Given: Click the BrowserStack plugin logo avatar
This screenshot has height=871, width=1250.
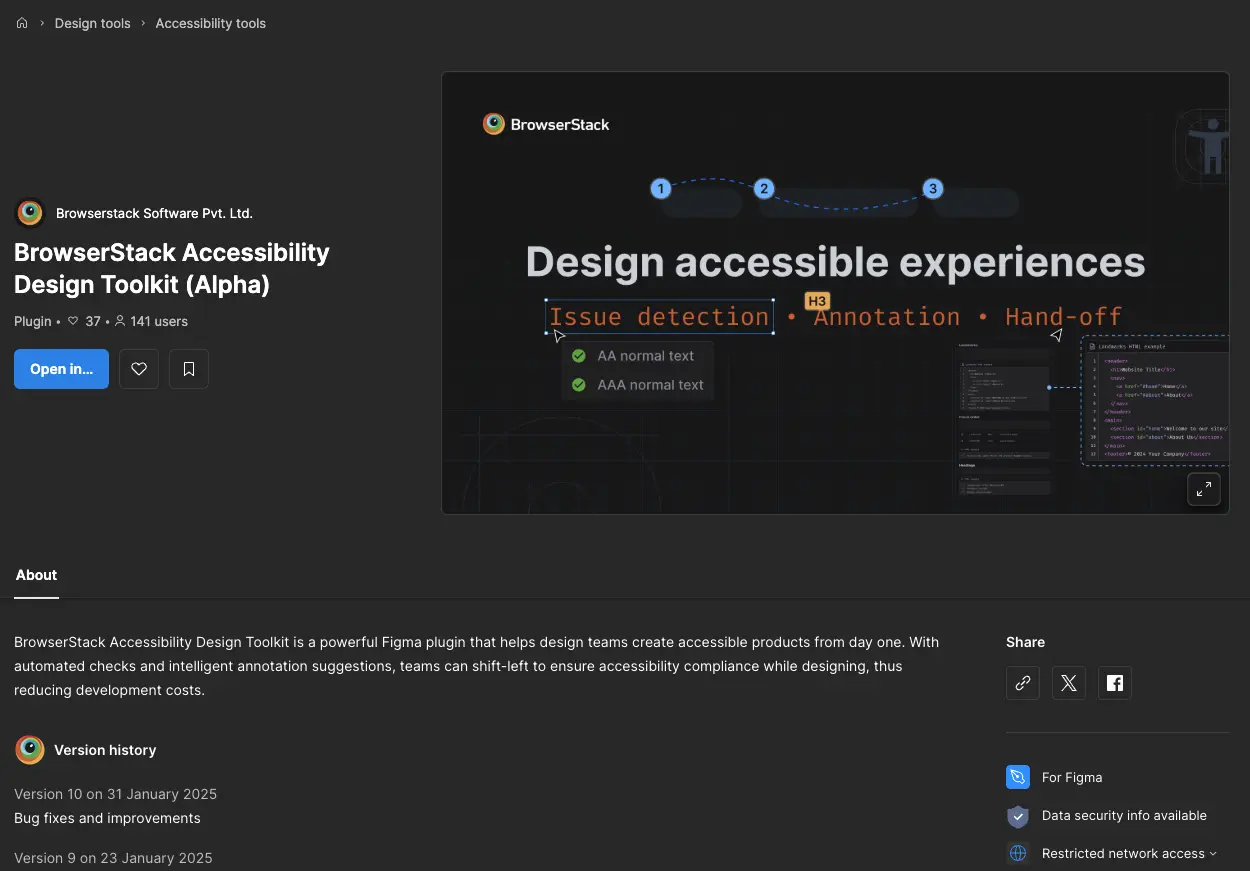Looking at the screenshot, I should coord(29,212).
